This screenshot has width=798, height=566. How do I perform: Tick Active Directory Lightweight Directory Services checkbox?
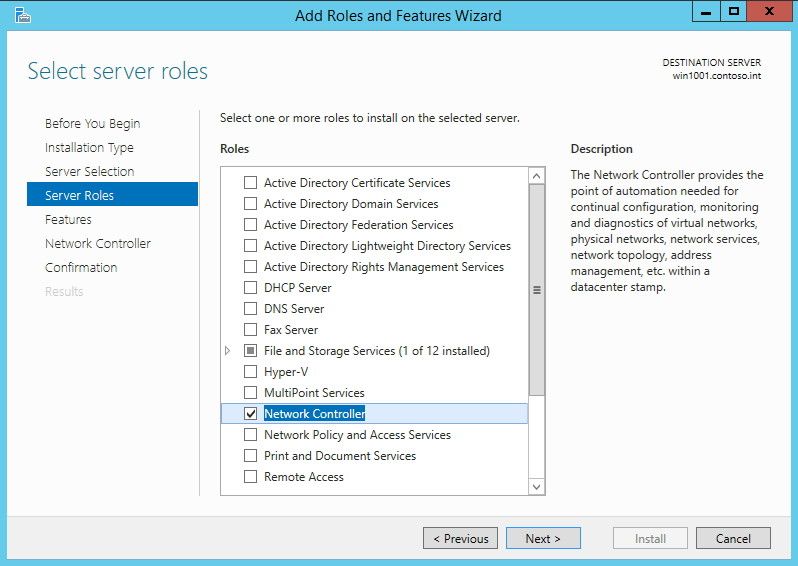(250, 246)
